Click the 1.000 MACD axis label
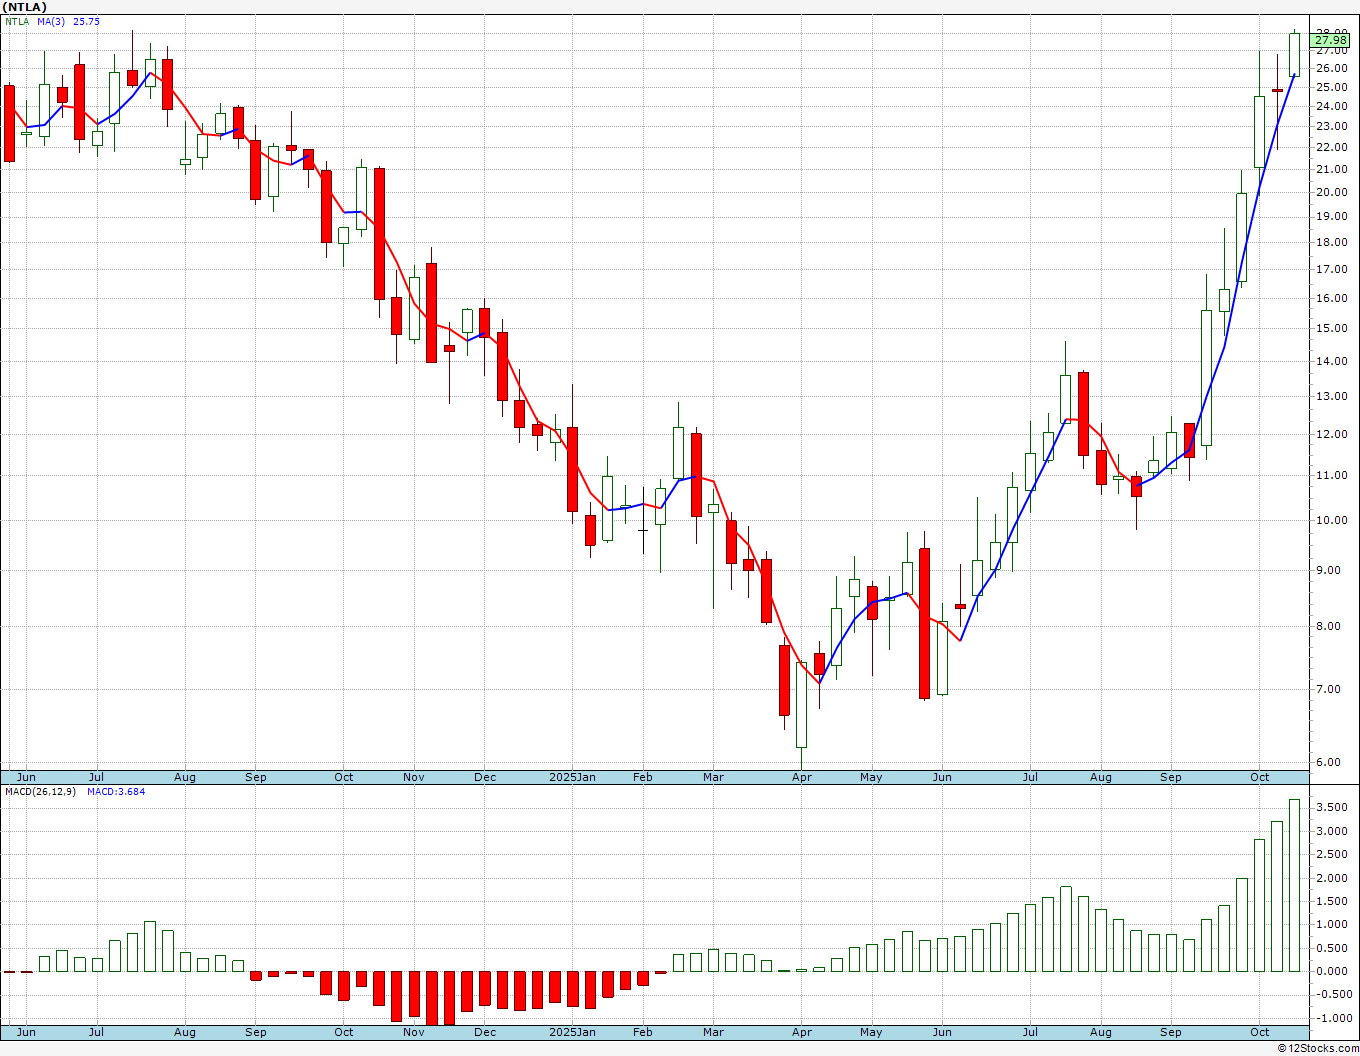 [1331, 924]
